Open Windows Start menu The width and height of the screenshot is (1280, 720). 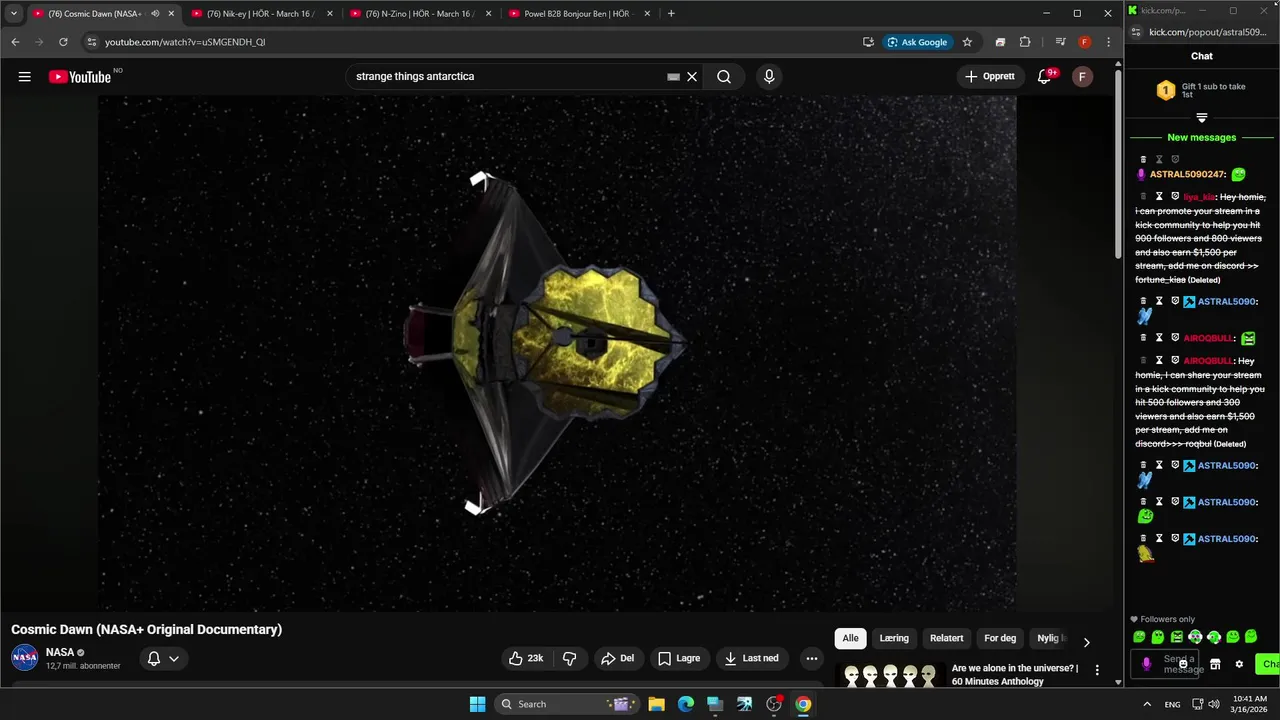click(x=477, y=704)
